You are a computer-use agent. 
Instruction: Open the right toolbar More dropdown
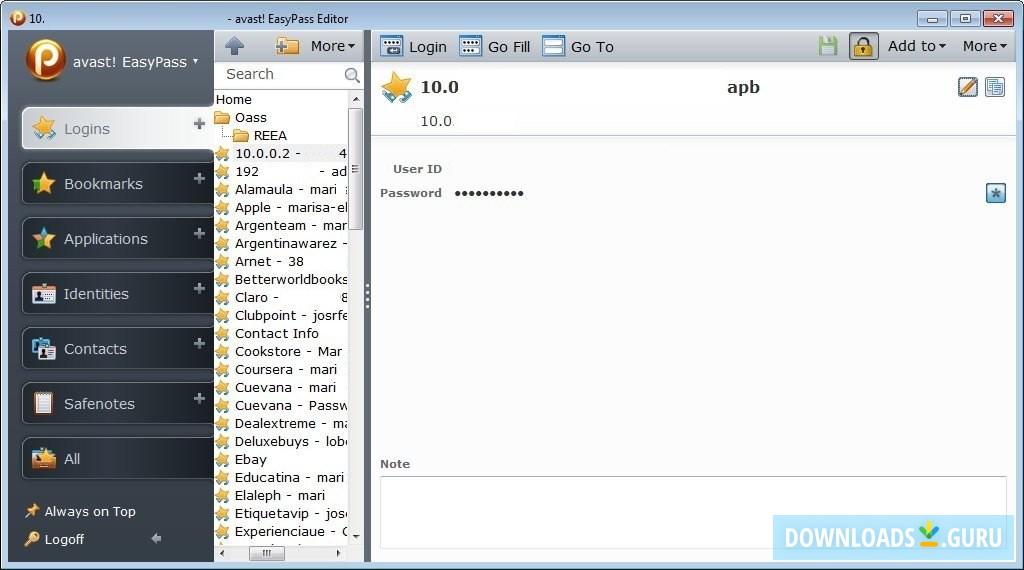click(x=985, y=46)
